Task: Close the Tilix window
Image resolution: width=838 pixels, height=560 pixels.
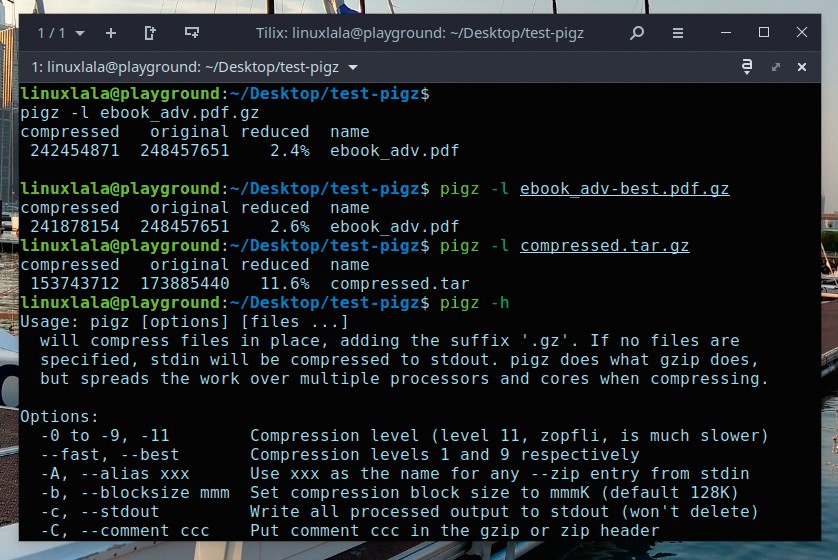Action: point(802,32)
